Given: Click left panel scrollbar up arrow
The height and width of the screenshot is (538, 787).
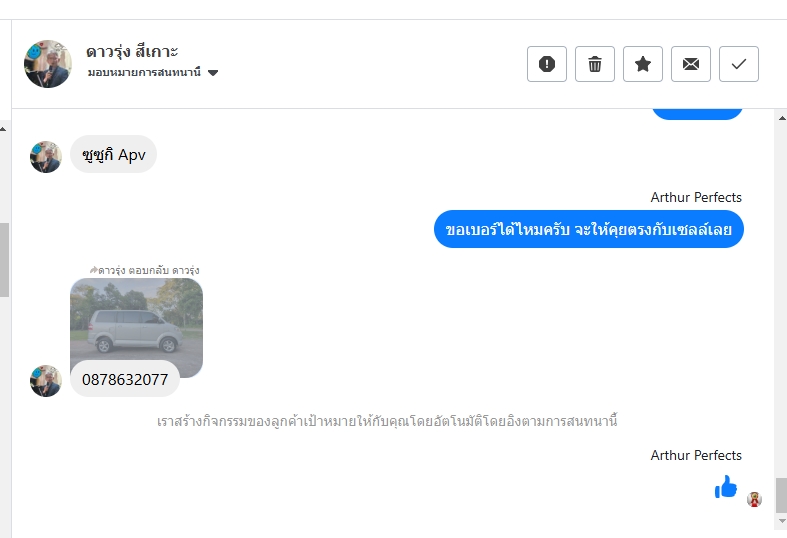Looking at the screenshot, I should click(x=4, y=129).
